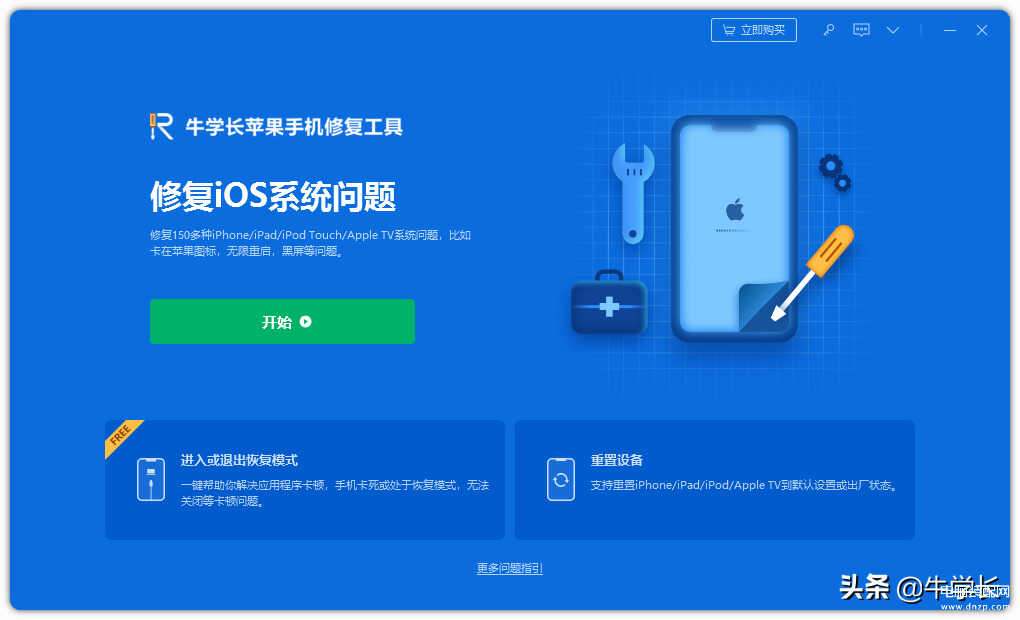Screen dimensions: 1020x620
Task: Open 重置设备 card title
Action: (617, 460)
